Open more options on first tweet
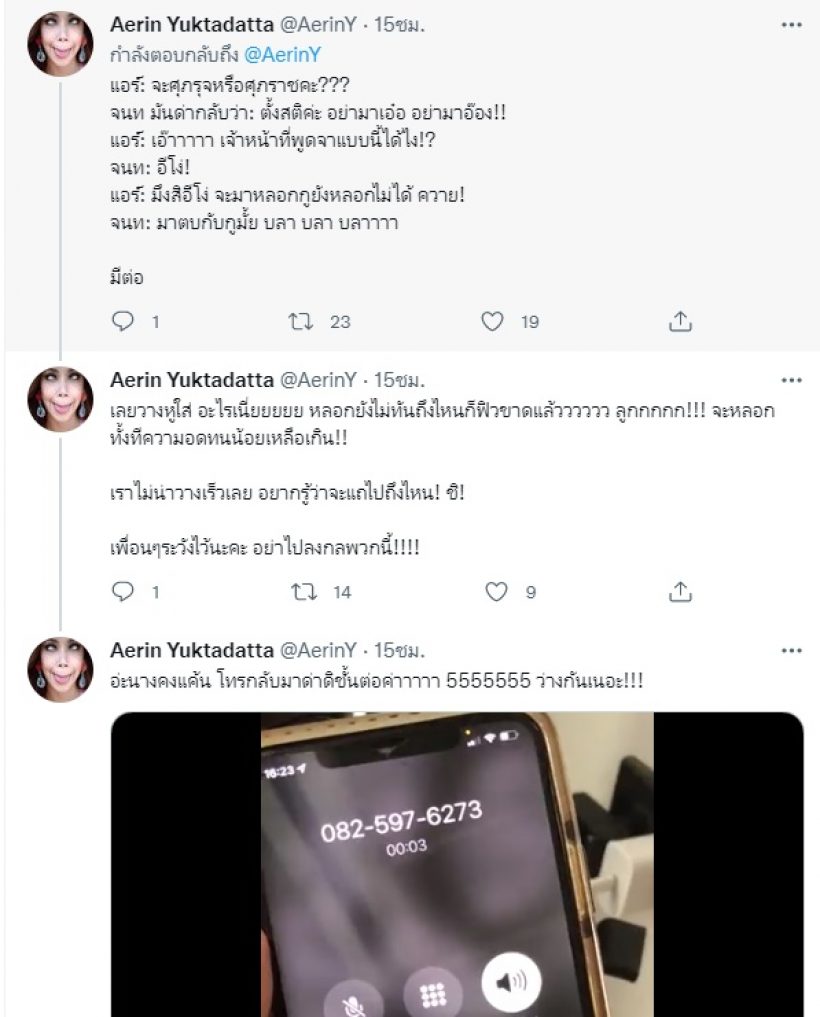820x1017 pixels. point(791,25)
